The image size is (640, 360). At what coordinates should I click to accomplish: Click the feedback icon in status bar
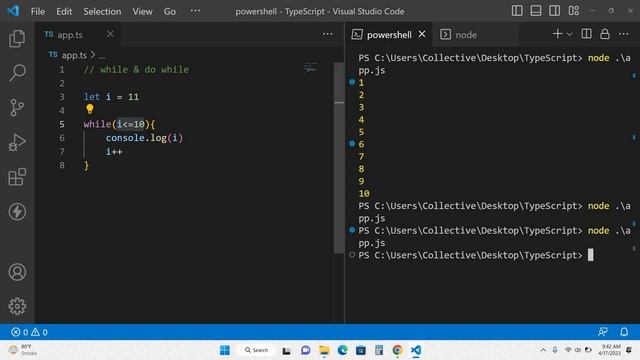coord(603,332)
